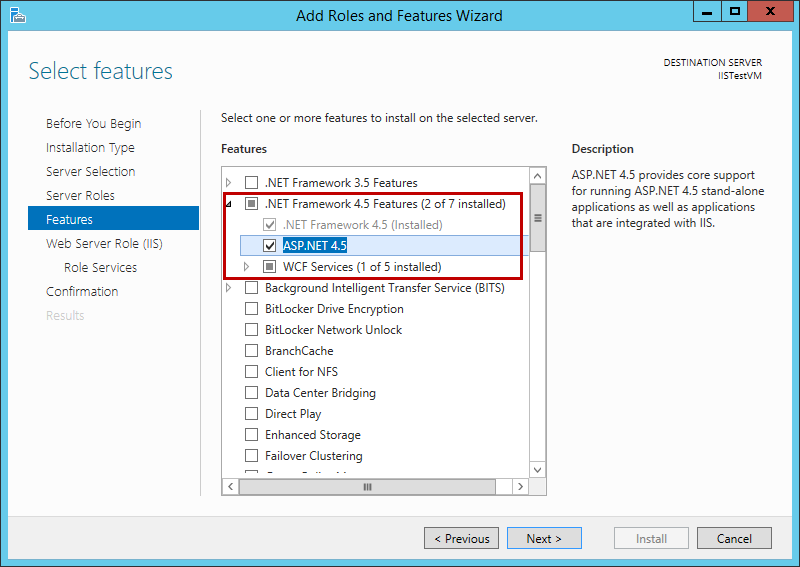Open Web Server Role (IIS) step
The width and height of the screenshot is (800, 567).
click(x=104, y=243)
